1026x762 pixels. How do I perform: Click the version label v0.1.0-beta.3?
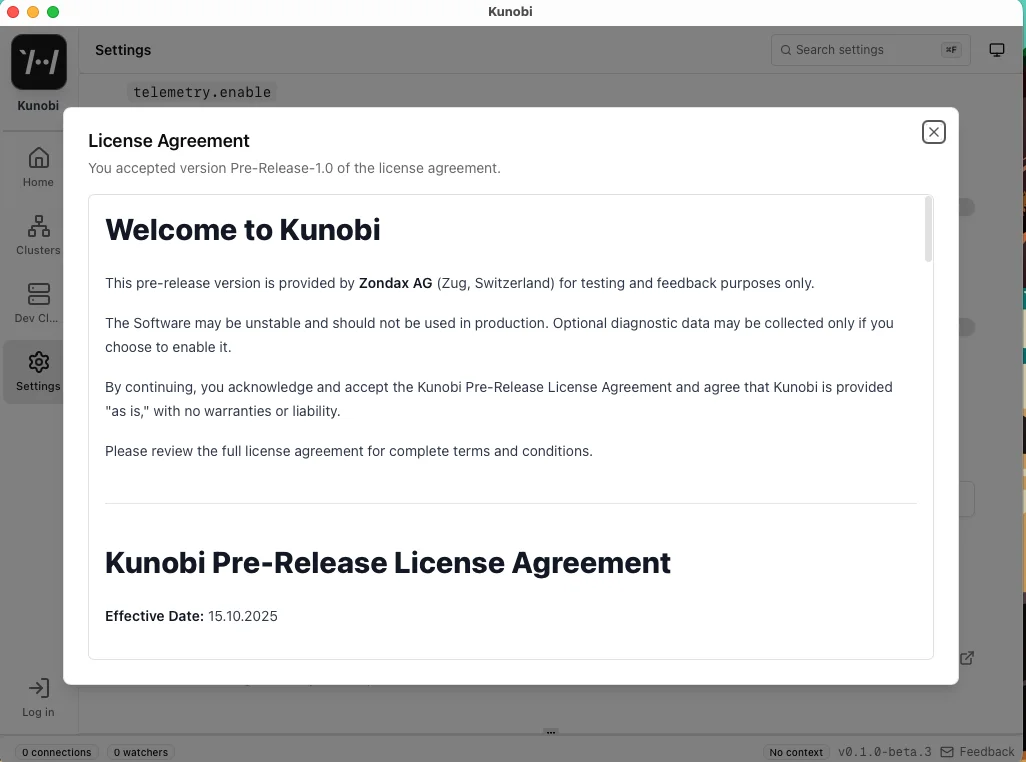pyautogui.click(x=885, y=751)
